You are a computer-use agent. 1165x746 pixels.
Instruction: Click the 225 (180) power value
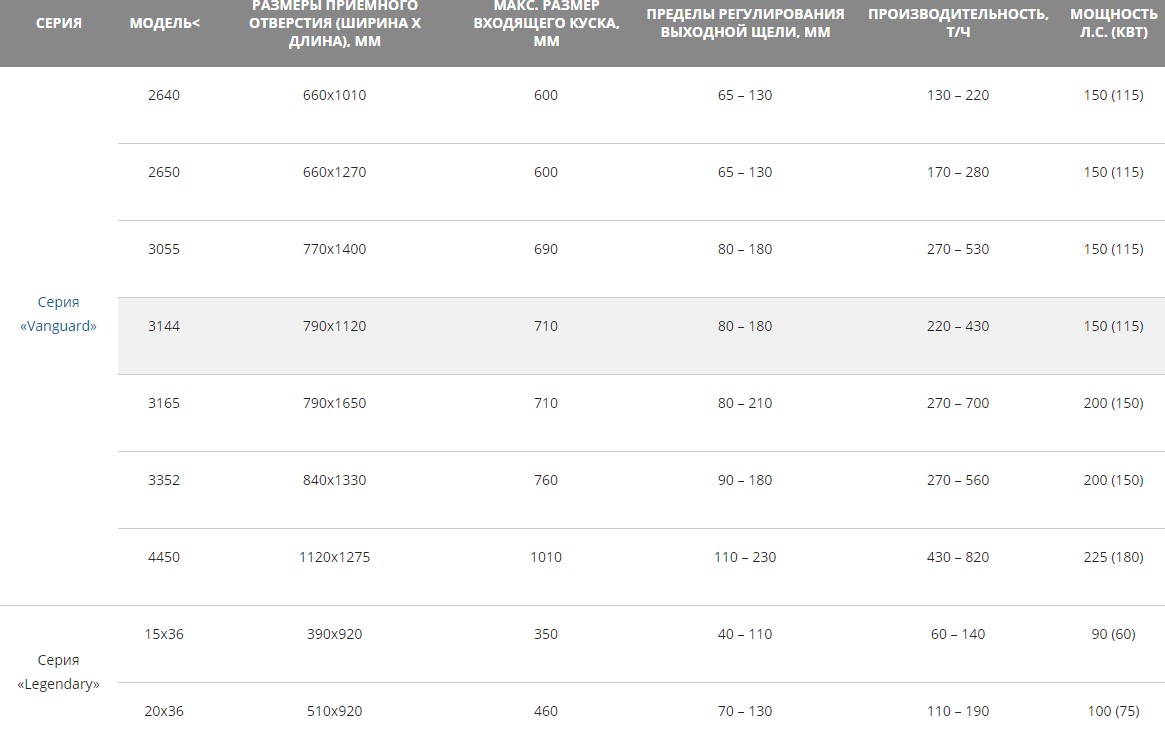(1113, 557)
